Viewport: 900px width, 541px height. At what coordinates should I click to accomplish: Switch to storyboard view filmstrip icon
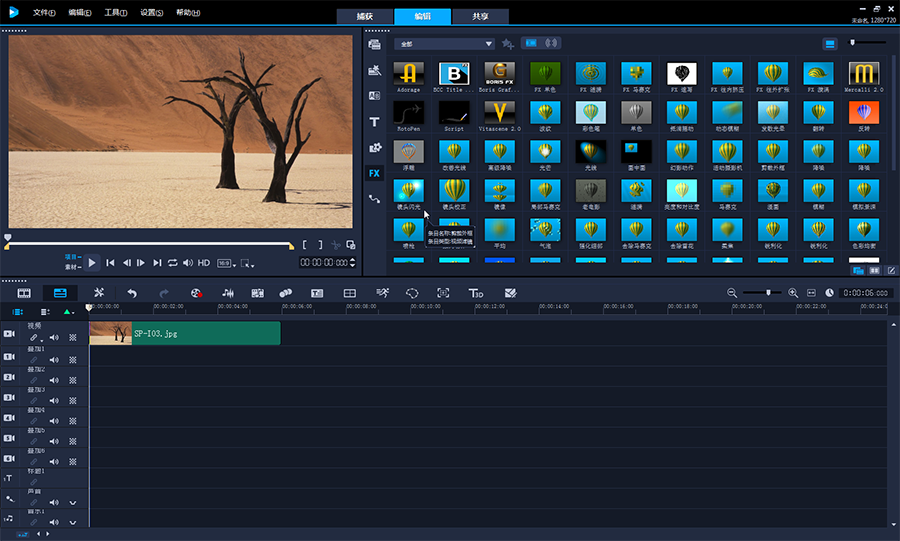click(x=24, y=293)
